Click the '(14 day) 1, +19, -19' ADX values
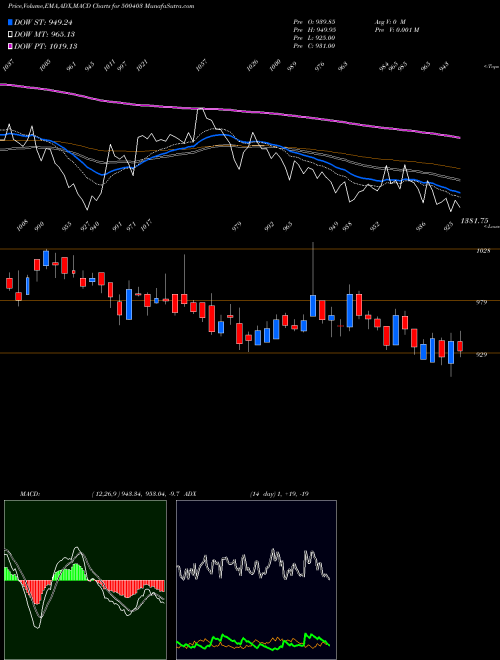500x660 pixels. click(279, 494)
